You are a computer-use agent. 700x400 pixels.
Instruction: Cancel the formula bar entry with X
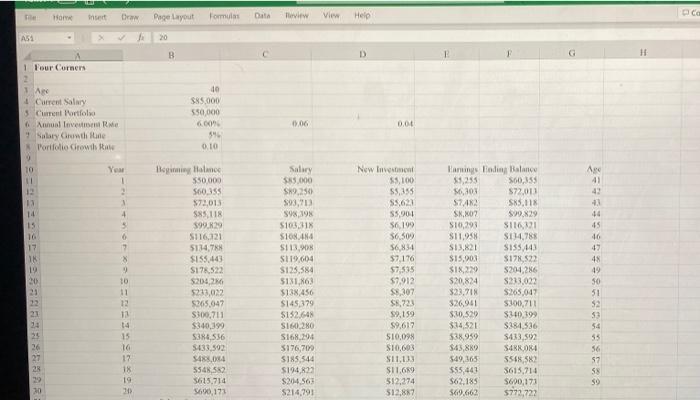pyautogui.click(x=101, y=38)
